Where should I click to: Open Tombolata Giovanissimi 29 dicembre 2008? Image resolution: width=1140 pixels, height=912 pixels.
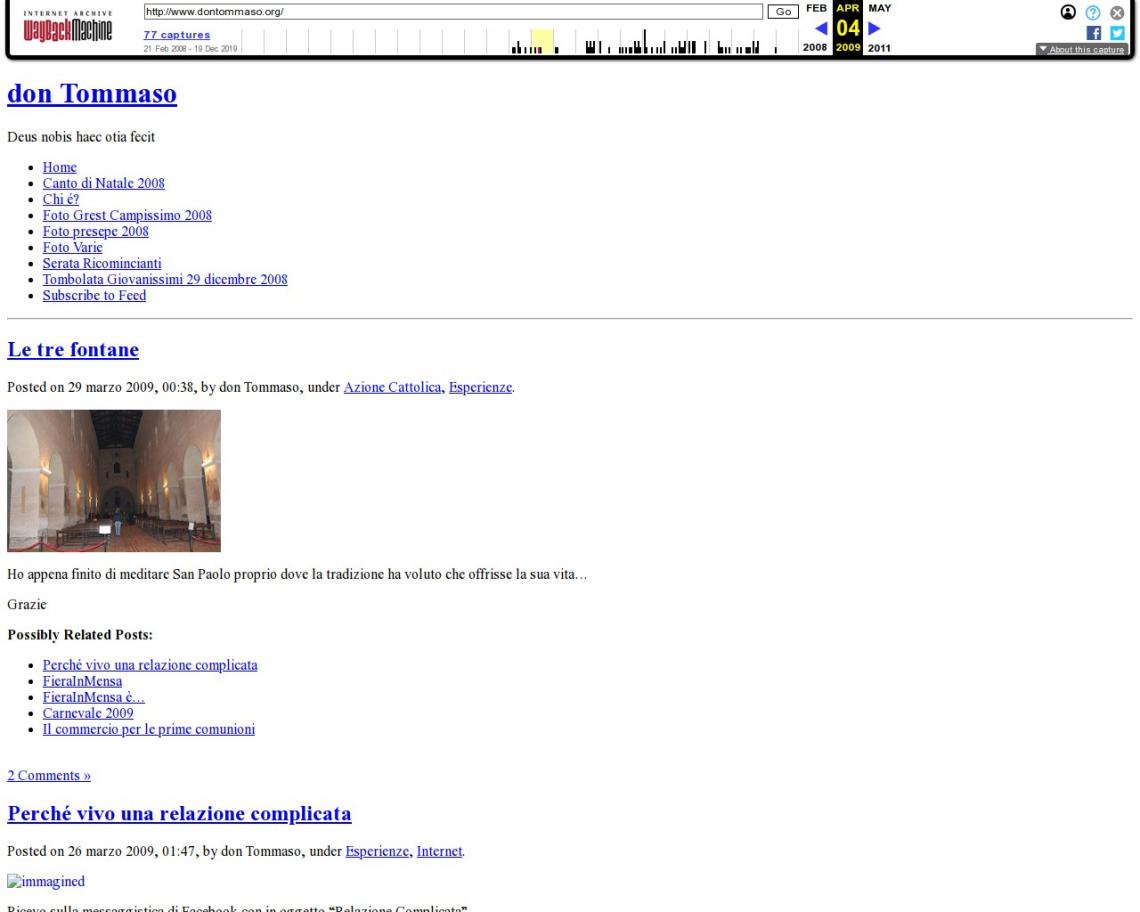pos(164,279)
